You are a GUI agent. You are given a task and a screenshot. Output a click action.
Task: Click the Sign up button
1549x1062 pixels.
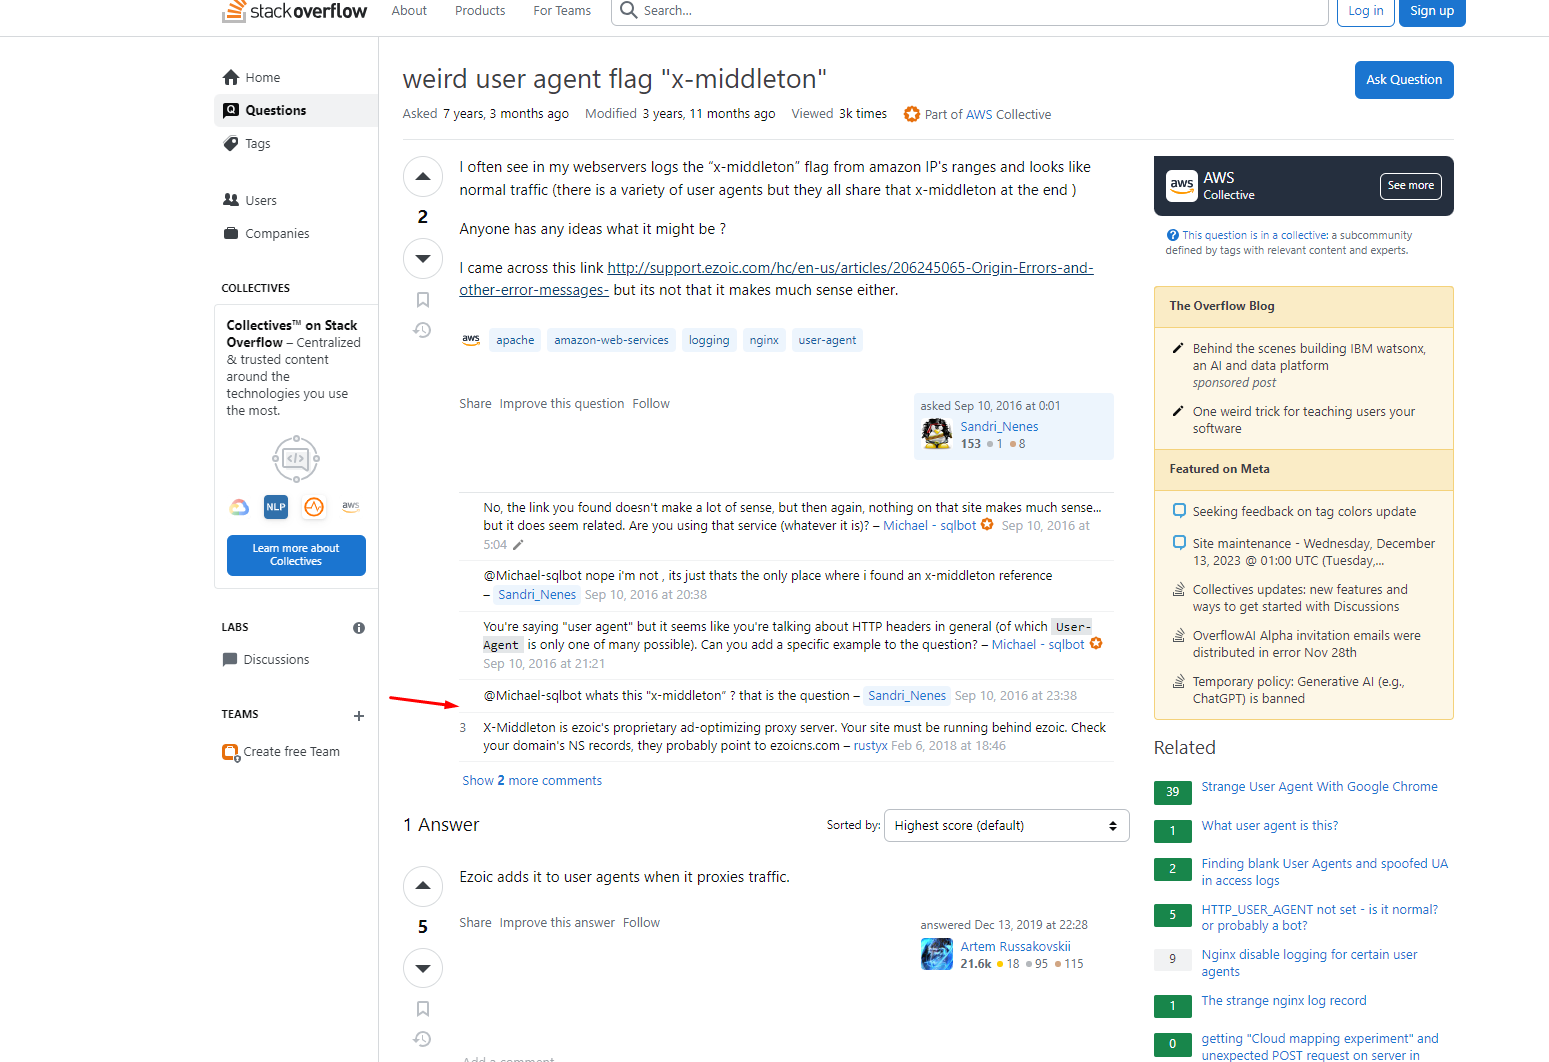click(x=1432, y=11)
